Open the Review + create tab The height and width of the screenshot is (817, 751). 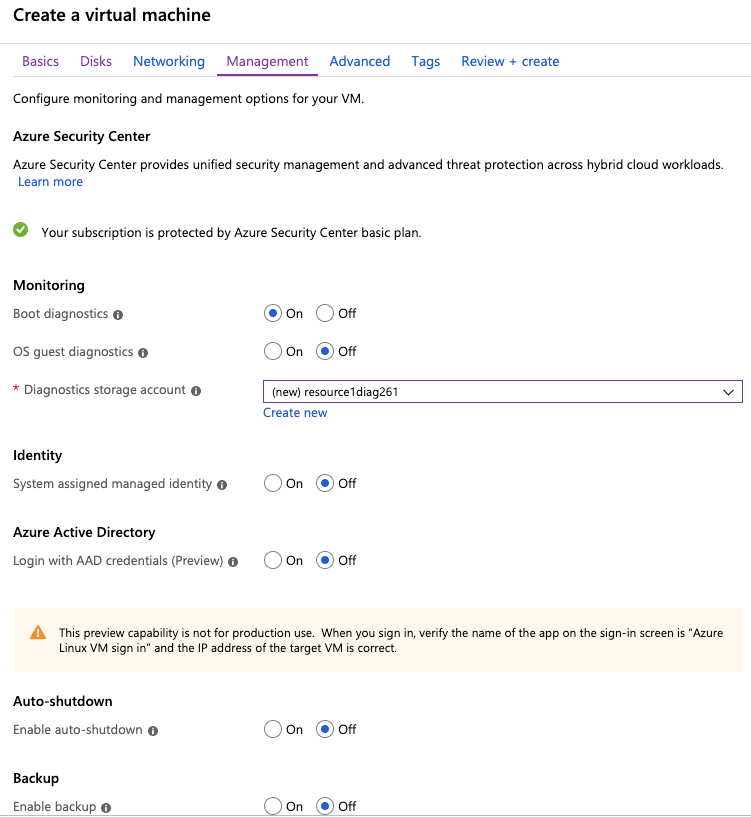[x=510, y=61]
